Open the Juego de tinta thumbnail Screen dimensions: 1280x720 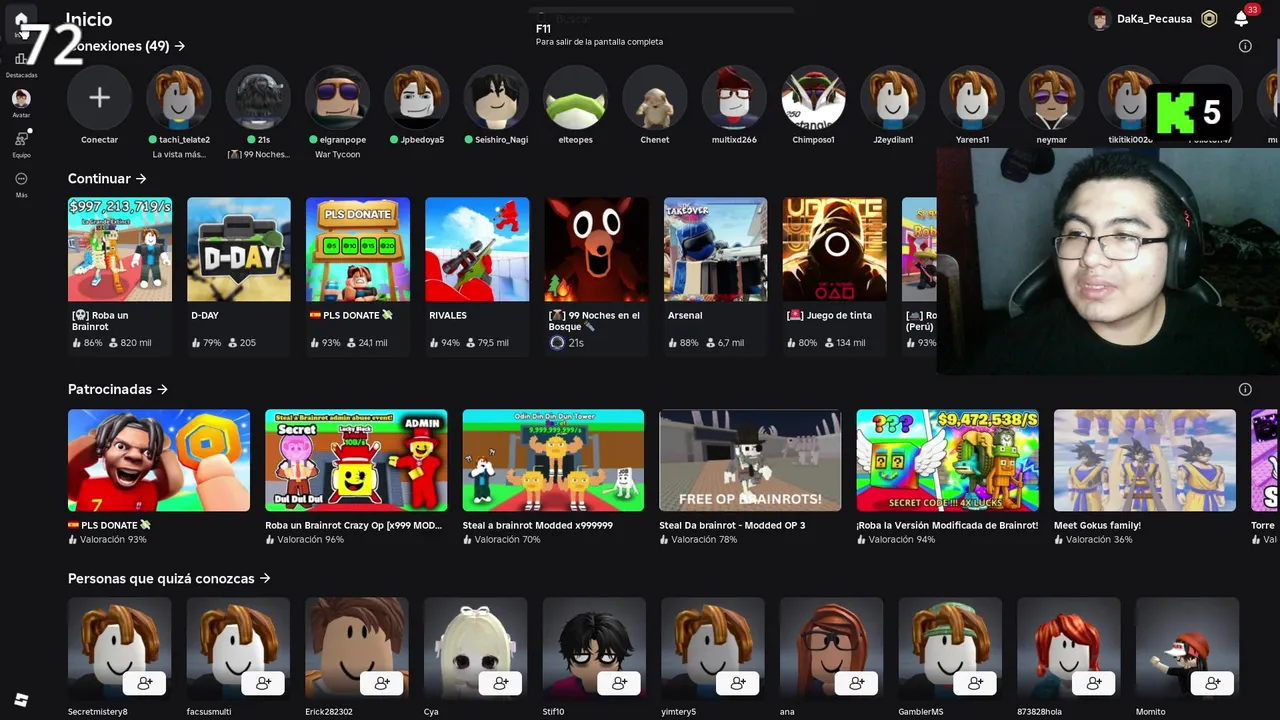coord(834,249)
